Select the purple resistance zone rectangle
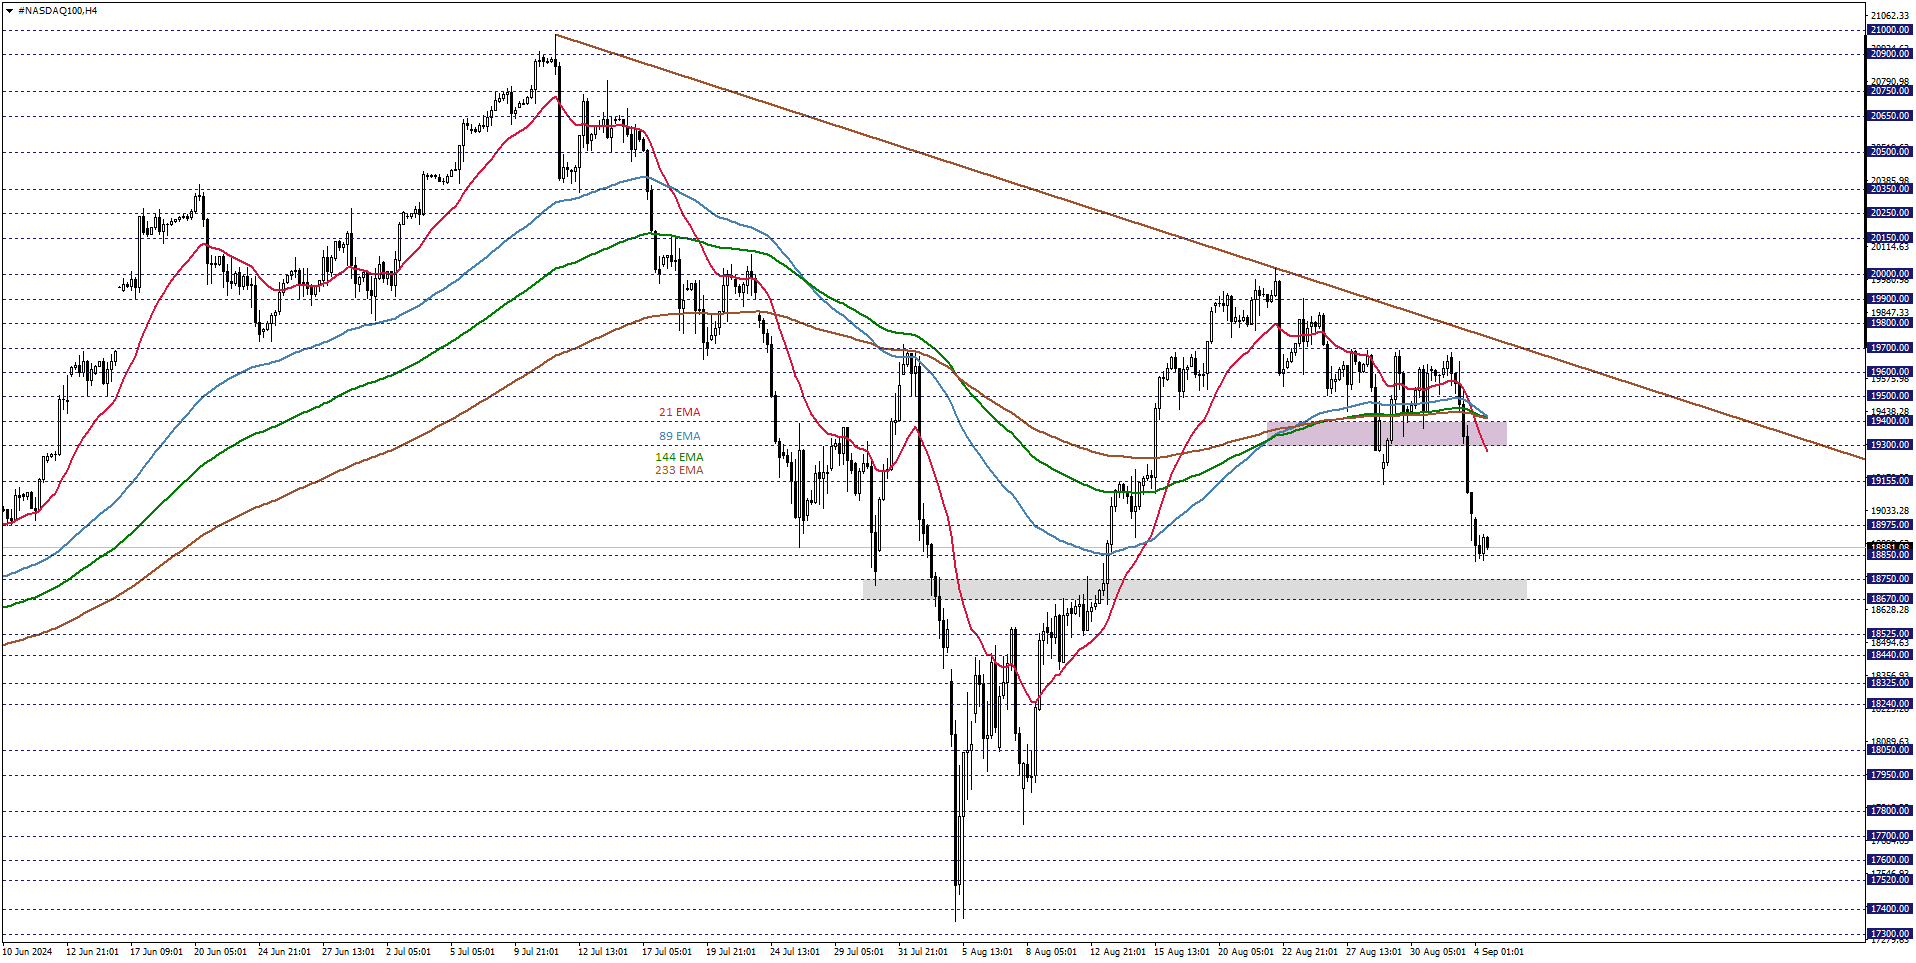This screenshot has width=1916, height=963. click(1386, 433)
